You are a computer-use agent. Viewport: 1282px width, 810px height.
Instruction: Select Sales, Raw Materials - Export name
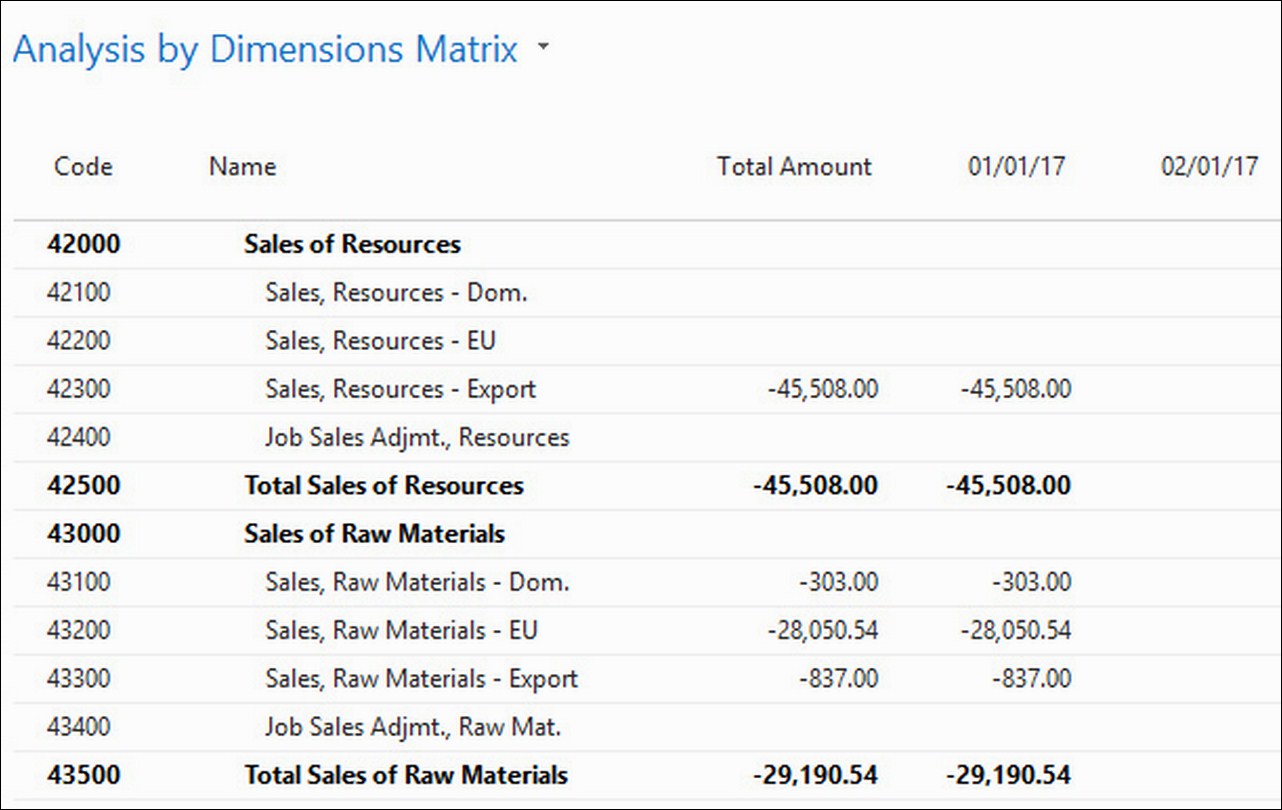(x=421, y=678)
